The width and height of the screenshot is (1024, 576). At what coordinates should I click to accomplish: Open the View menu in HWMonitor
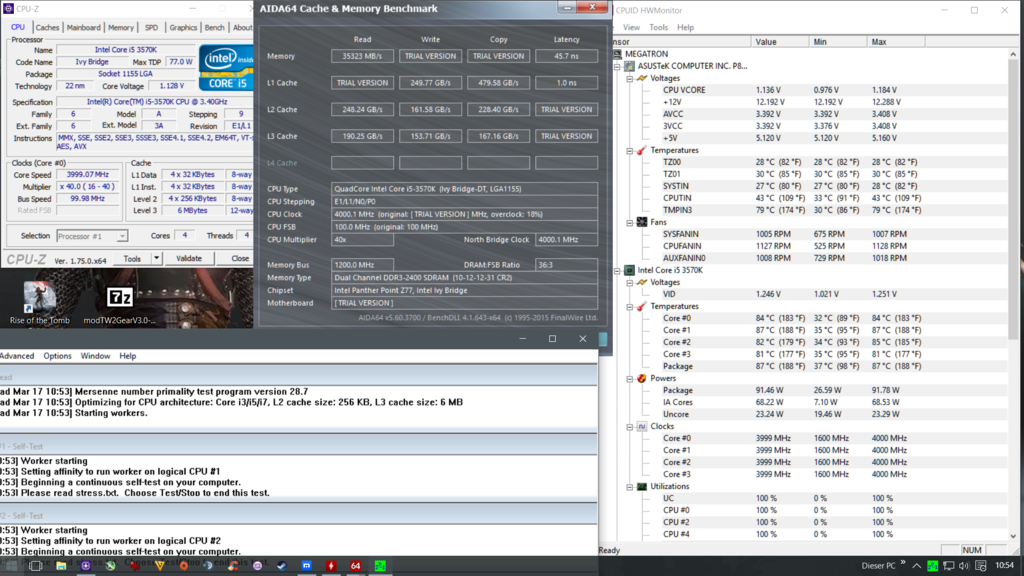click(631, 27)
